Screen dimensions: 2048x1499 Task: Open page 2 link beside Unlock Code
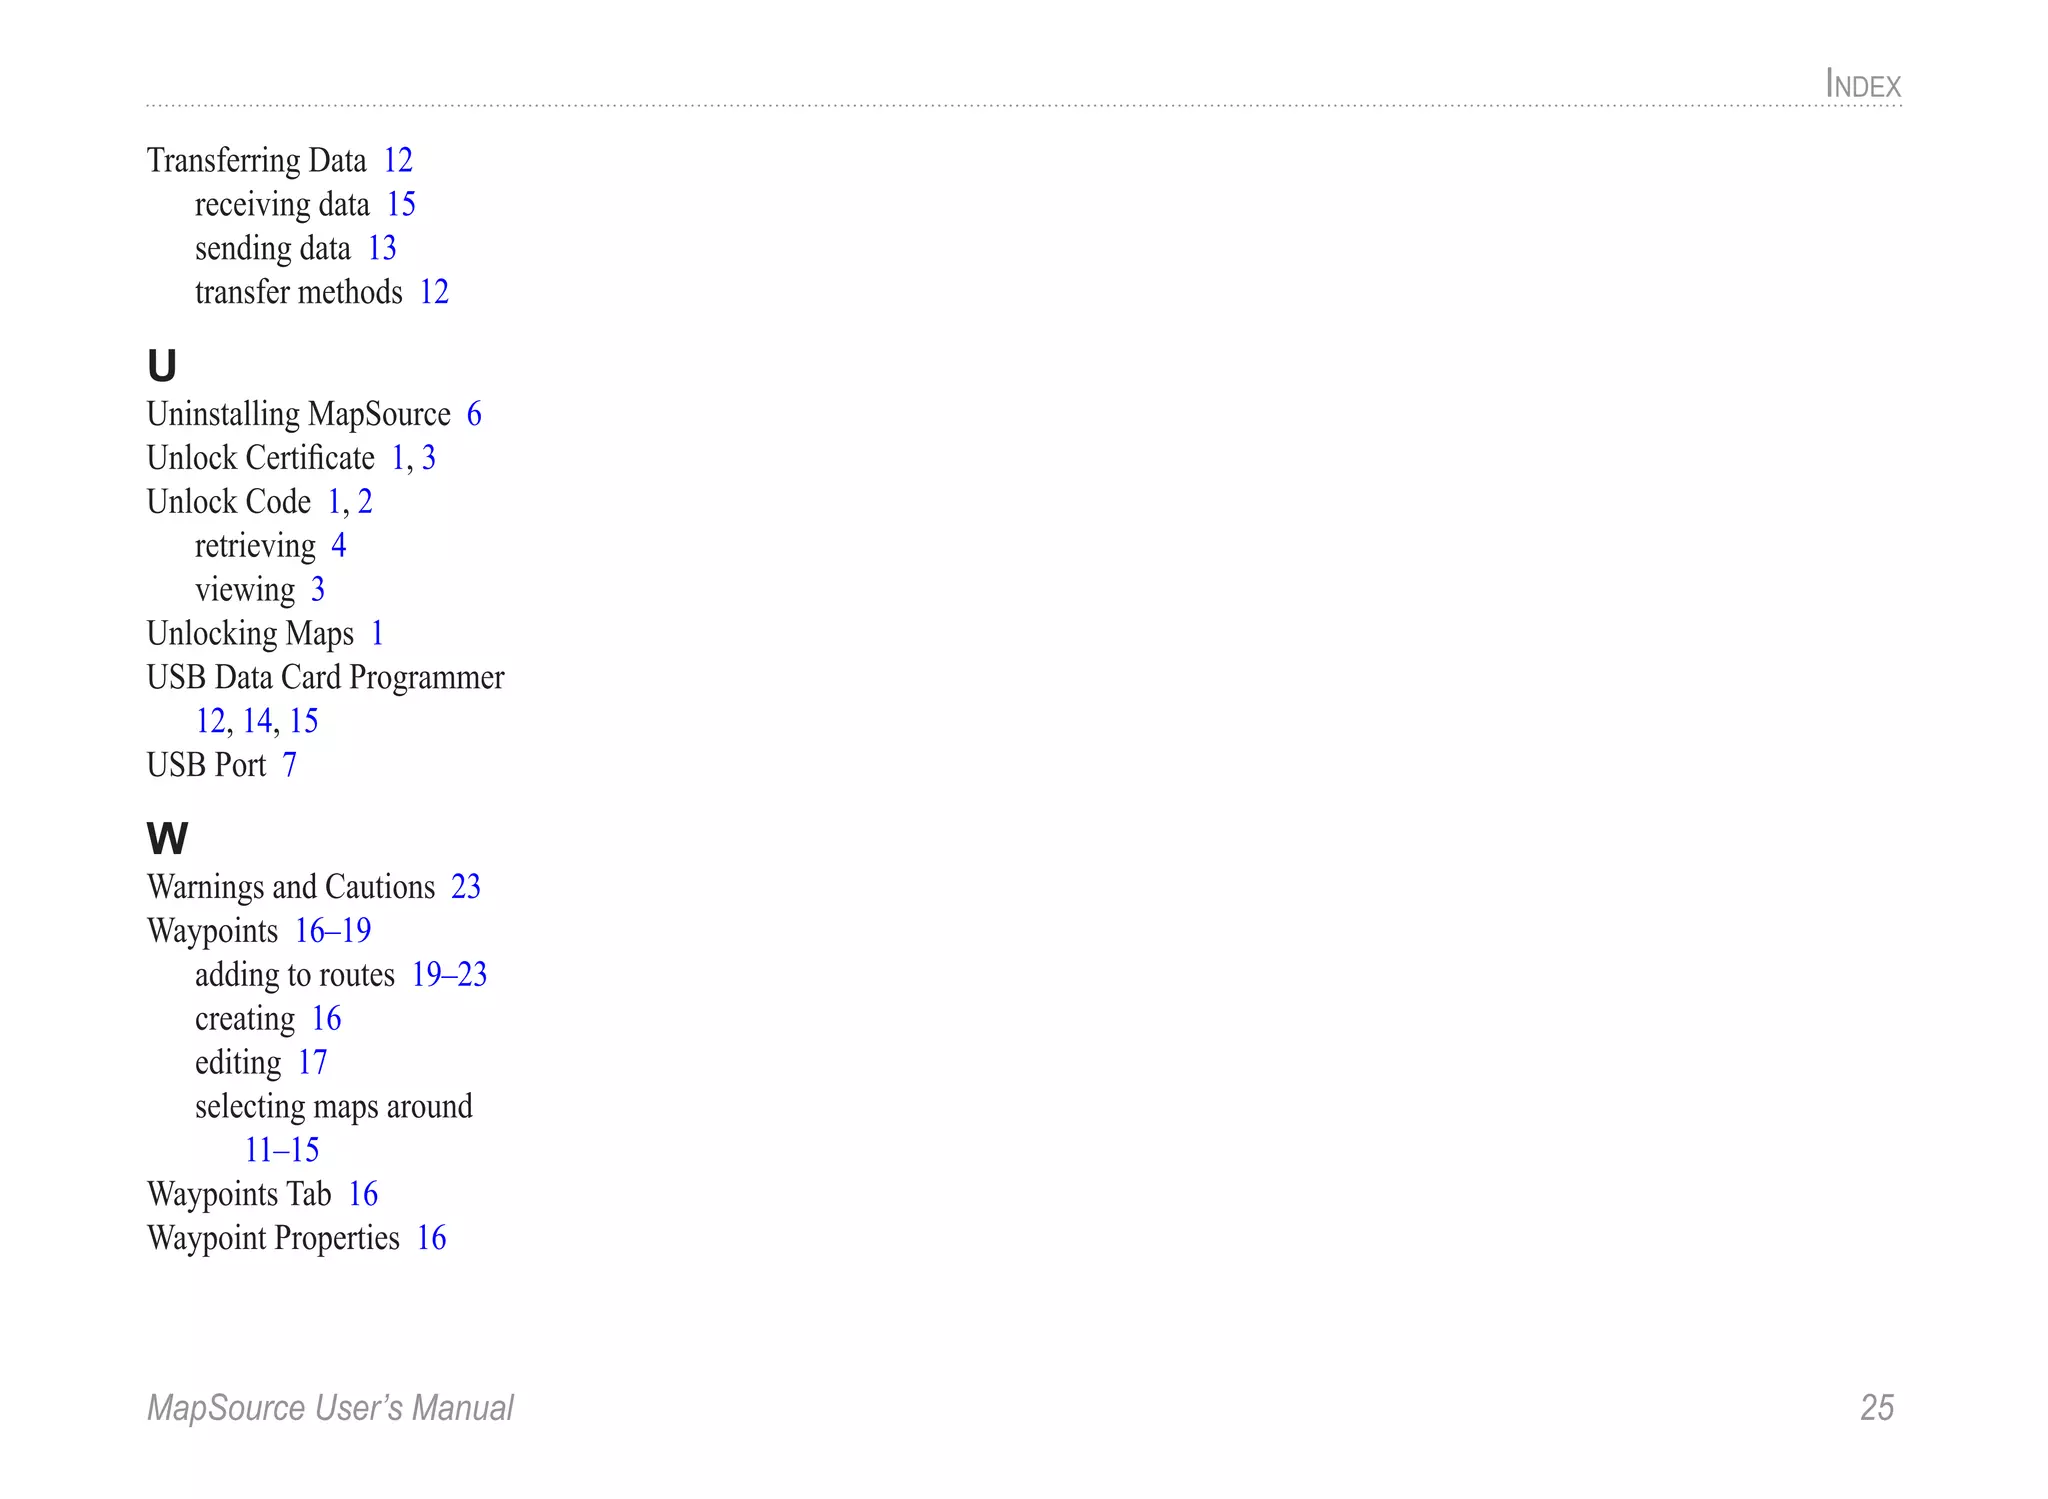365,502
